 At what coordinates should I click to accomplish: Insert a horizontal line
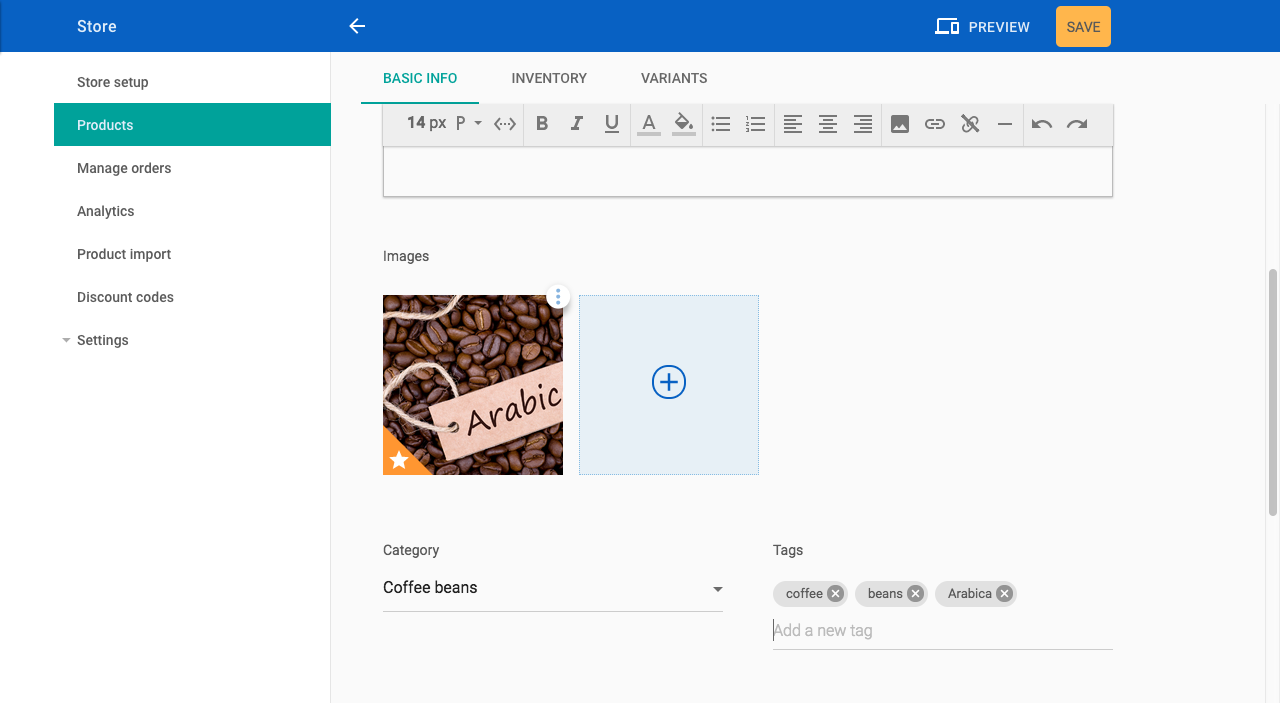pyautogui.click(x=1005, y=124)
